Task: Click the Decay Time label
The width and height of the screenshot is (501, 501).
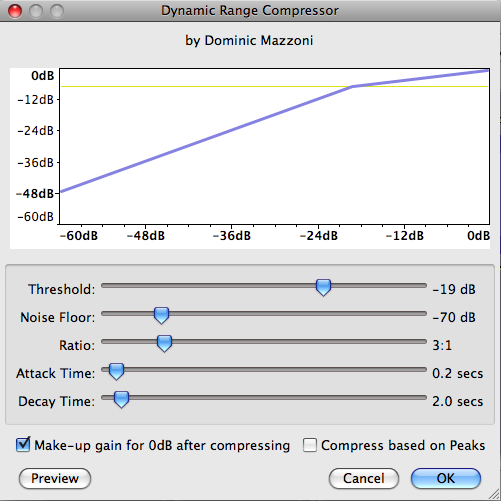Action: point(57,401)
